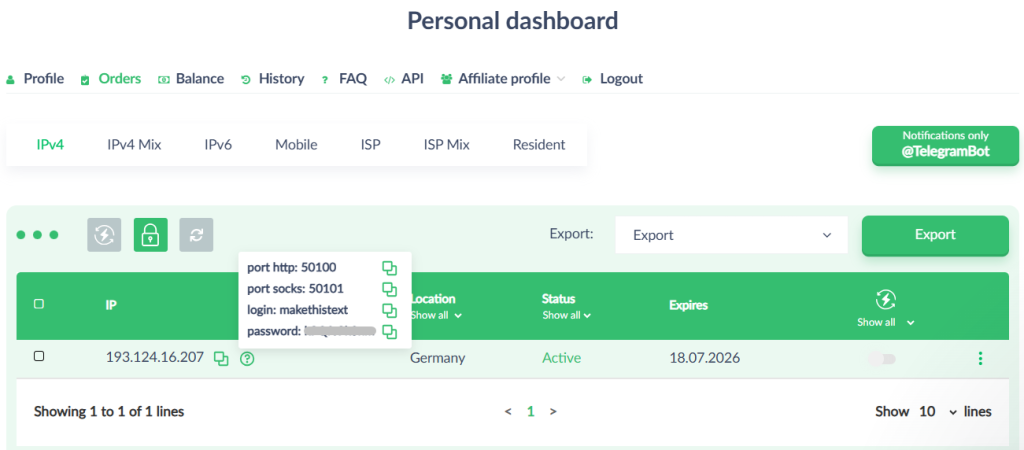Click the expiry date 18.07.2026
The height and width of the screenshot is (450, 1024).
pyautogui.click(x=705, y=358)
